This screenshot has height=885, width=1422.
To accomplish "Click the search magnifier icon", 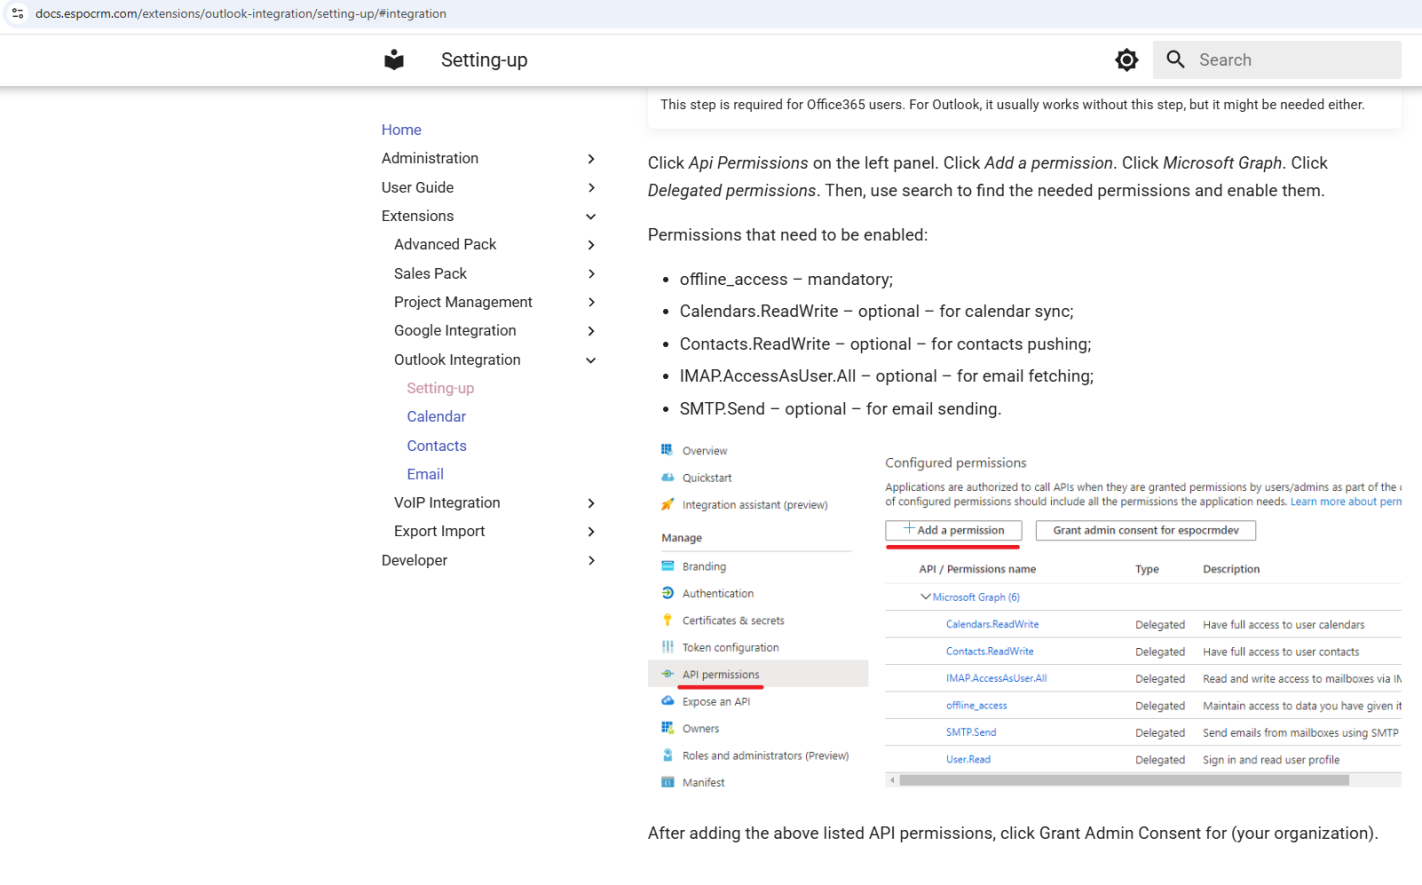I will click(1176, 60).
